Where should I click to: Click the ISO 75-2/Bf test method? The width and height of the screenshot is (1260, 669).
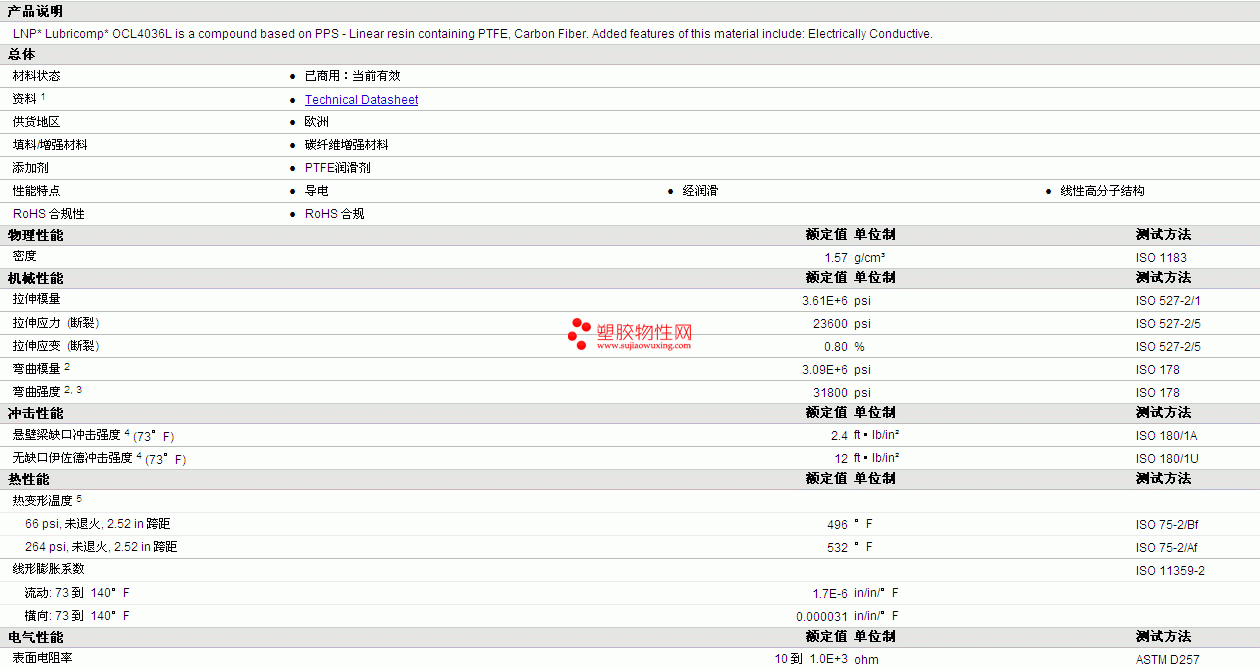1169,525
